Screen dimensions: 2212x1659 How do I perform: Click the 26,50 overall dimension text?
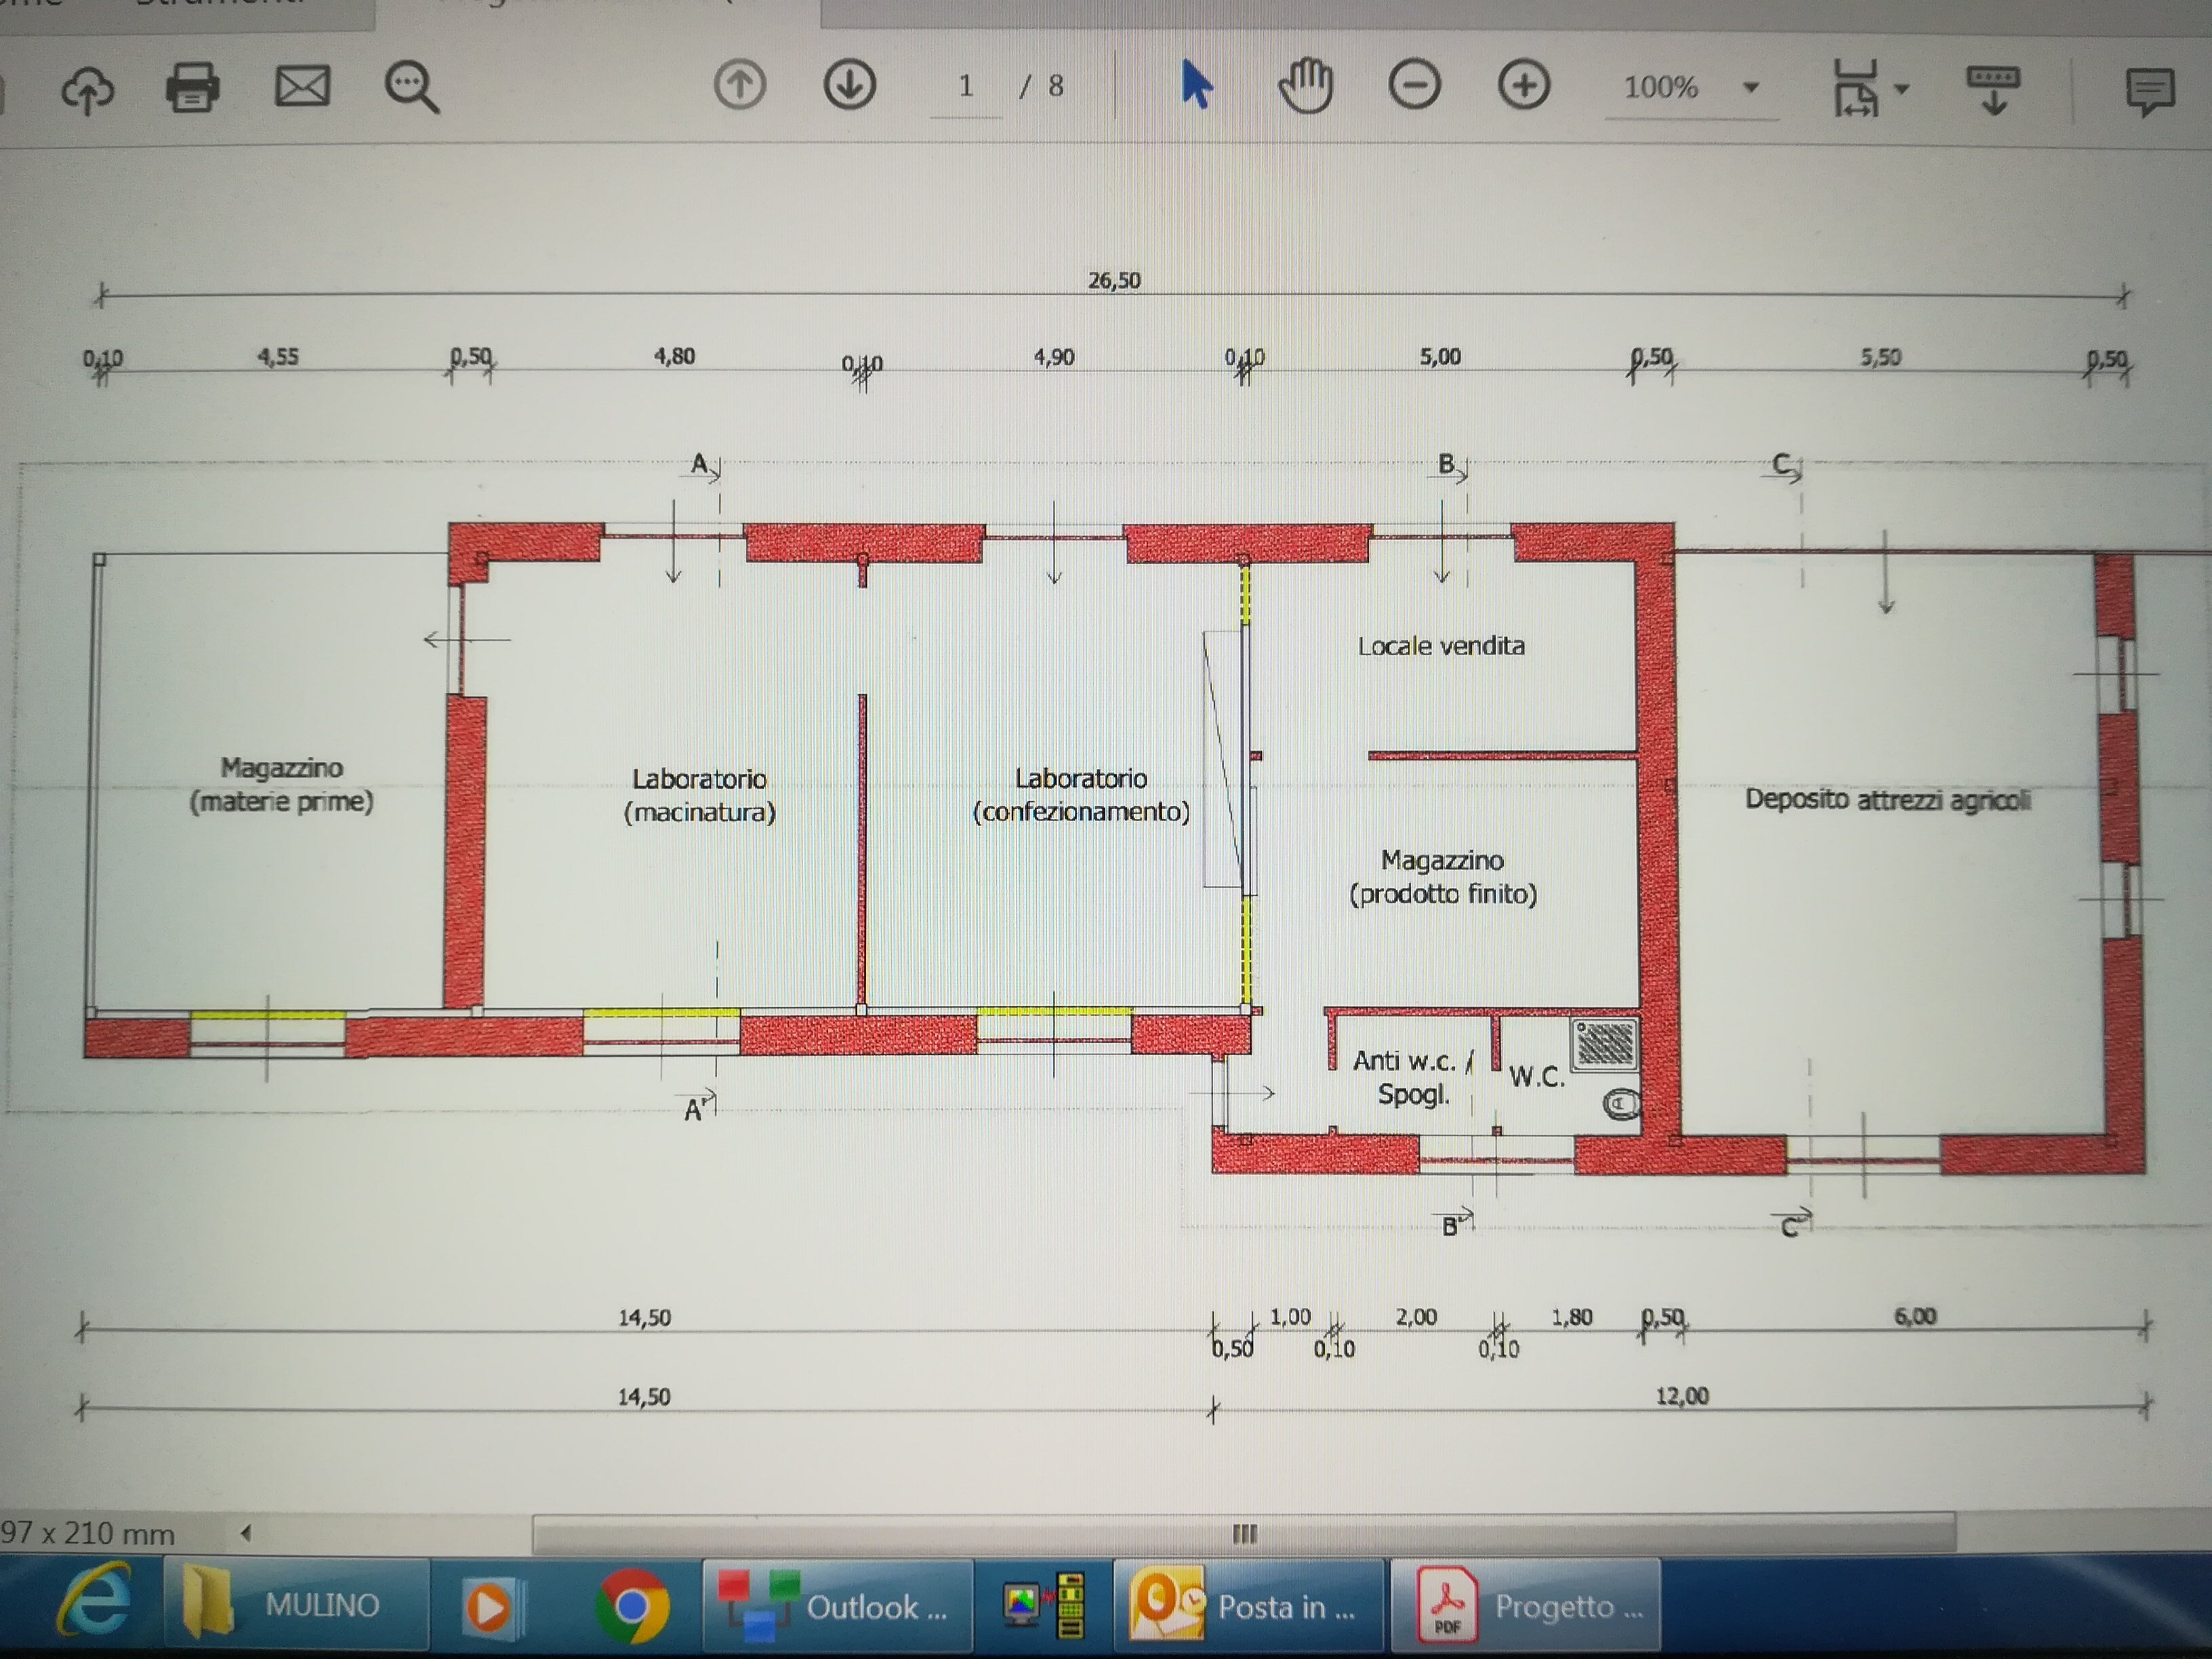pyautogui.click(x=1114, y=280)
